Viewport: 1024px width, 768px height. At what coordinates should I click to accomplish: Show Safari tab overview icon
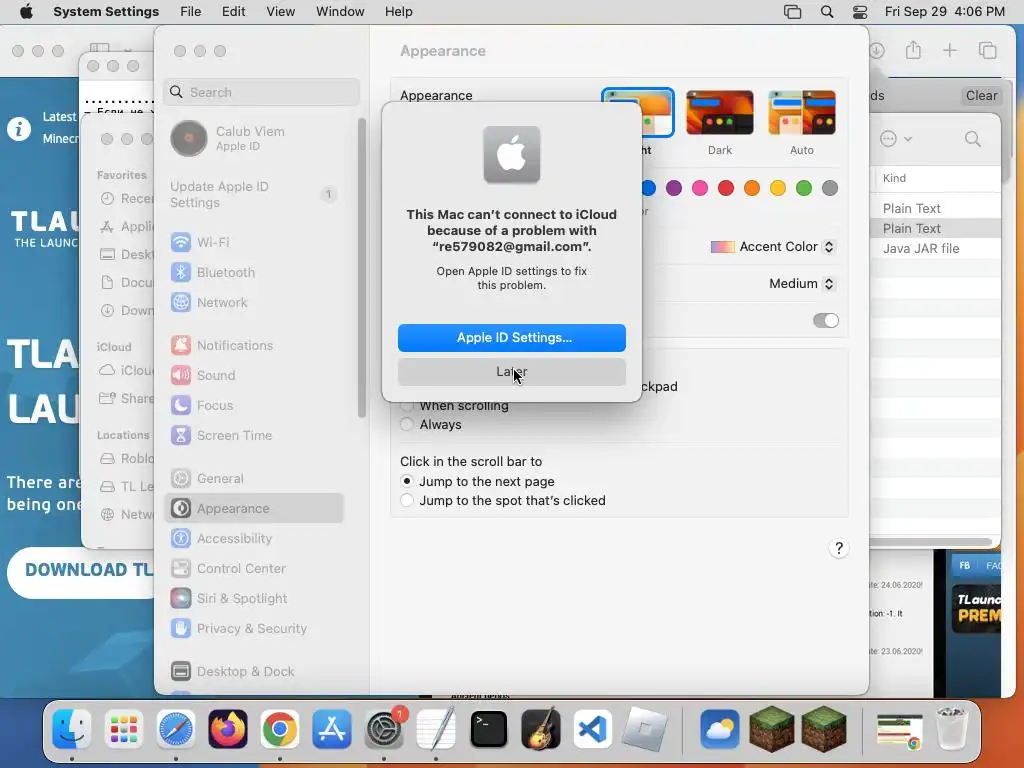point(987,50)
